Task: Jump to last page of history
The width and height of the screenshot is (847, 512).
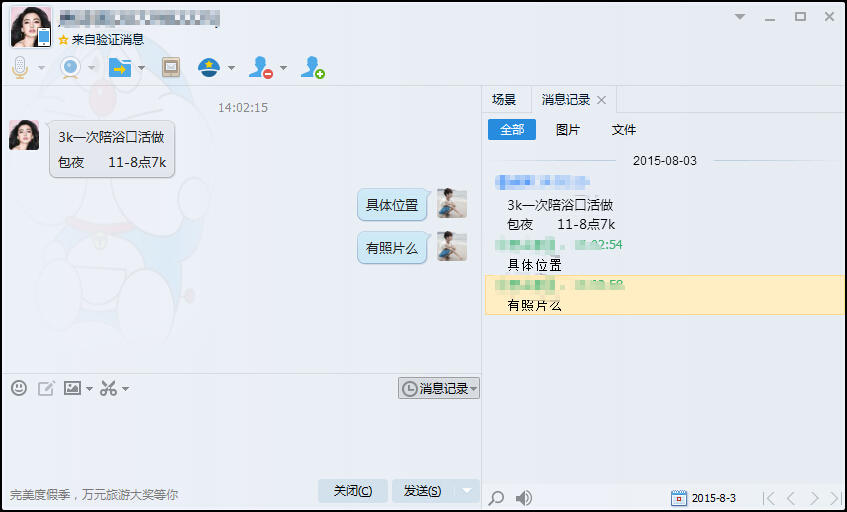Action: 835,498
